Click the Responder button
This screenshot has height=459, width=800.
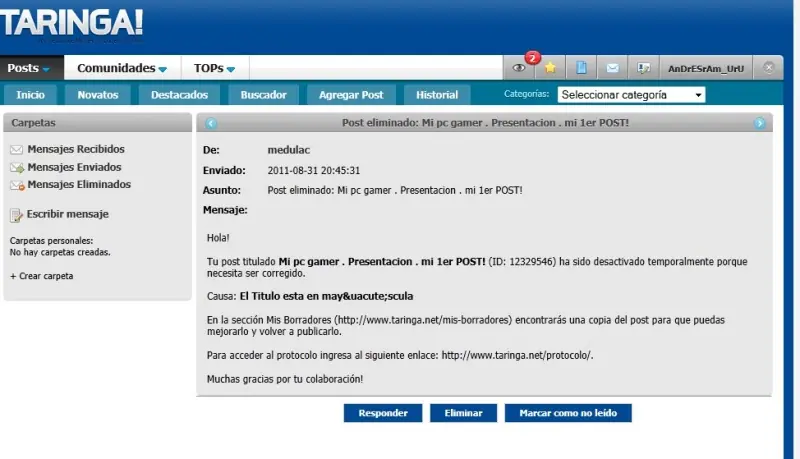[x=383, y=413]
